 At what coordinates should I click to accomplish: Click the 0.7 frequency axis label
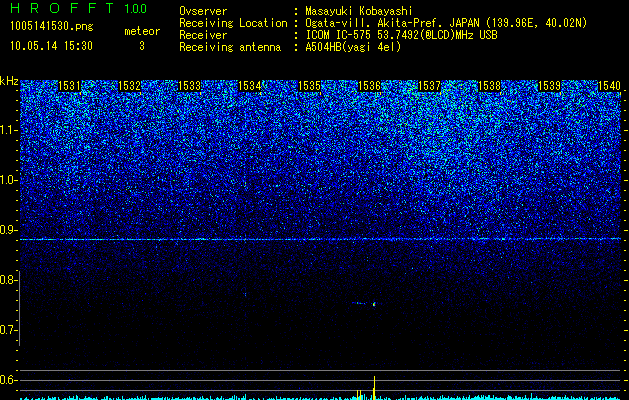click(8, 330)
